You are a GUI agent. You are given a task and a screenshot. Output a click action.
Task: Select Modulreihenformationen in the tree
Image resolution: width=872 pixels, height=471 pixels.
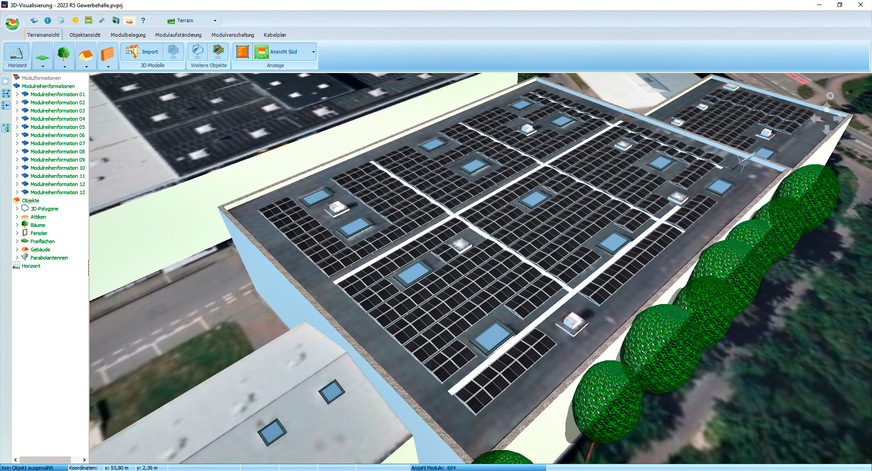(x=48, y=86)
